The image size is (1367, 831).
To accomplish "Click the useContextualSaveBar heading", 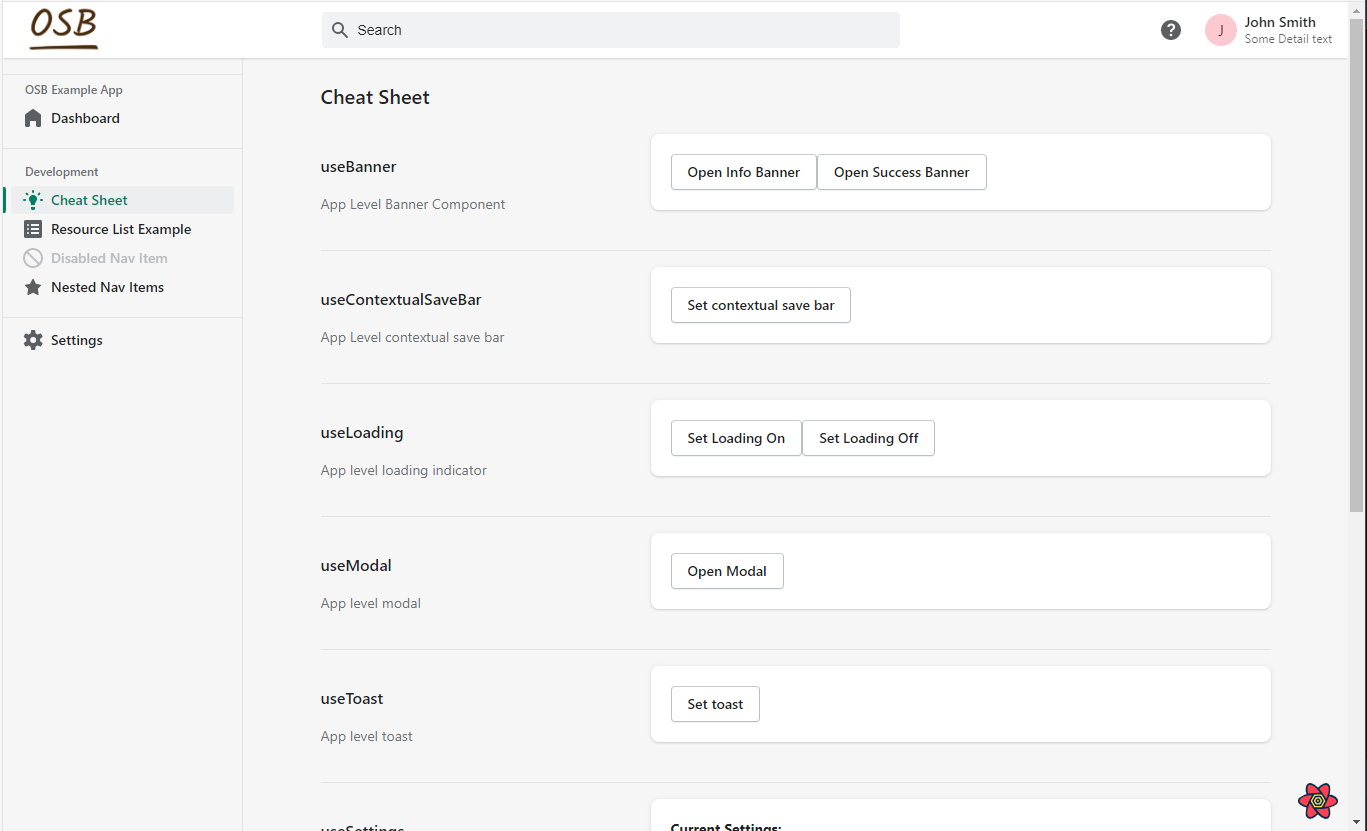I will point(400,300).
